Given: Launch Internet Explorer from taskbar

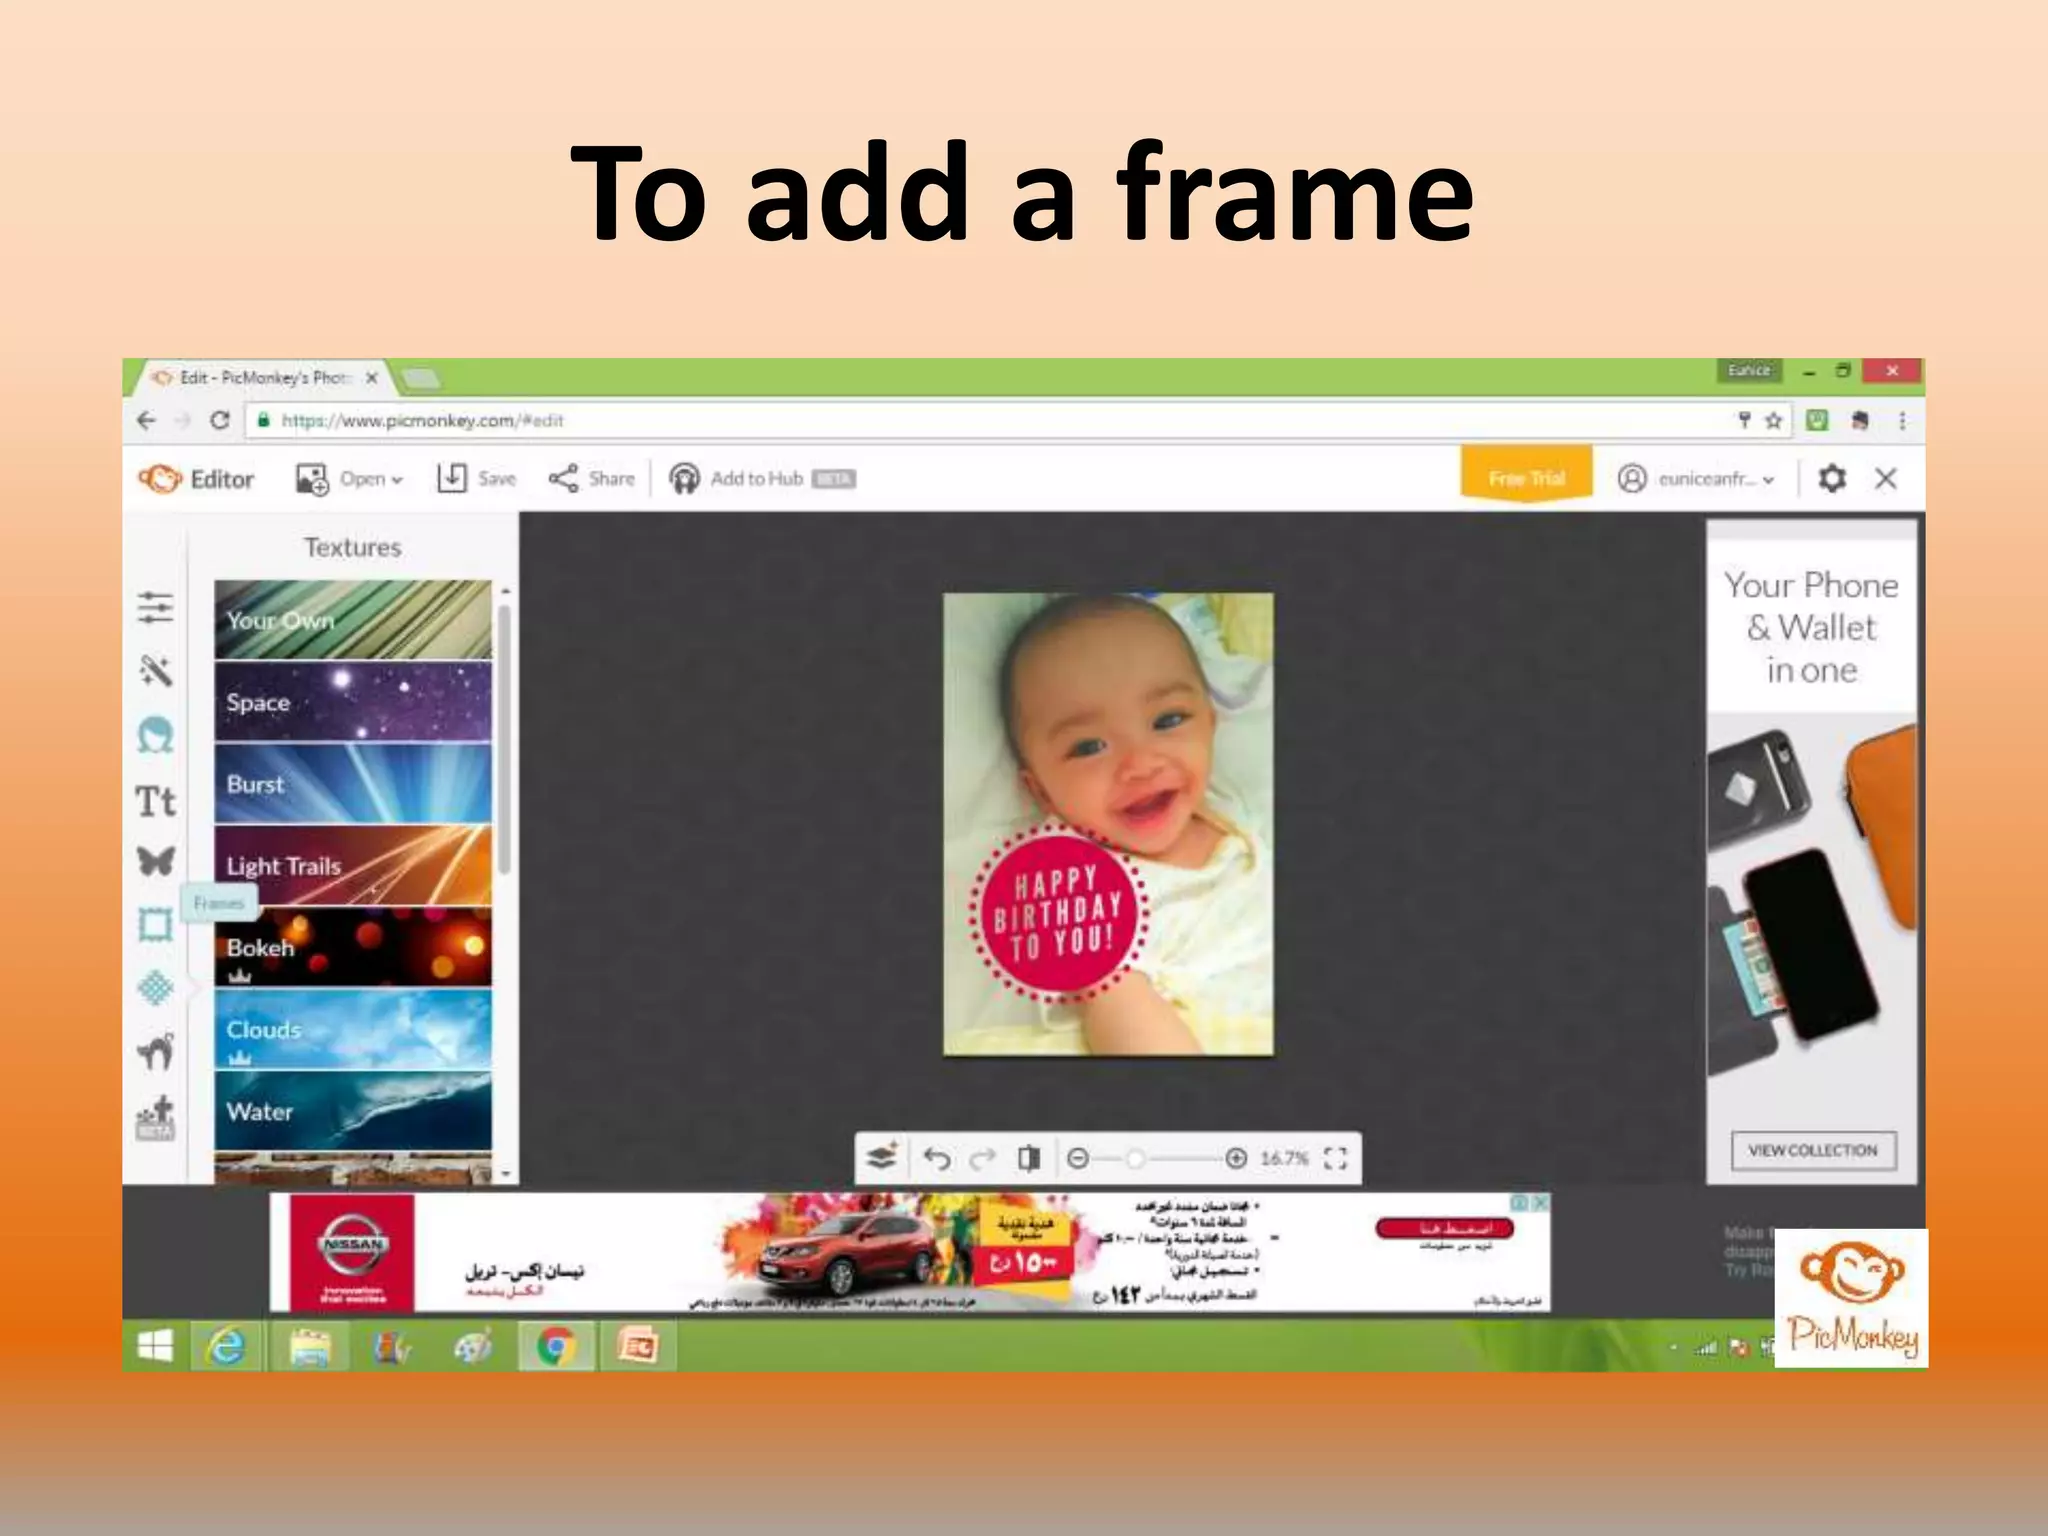Looking at the screenshot, I should point(226,1347).
